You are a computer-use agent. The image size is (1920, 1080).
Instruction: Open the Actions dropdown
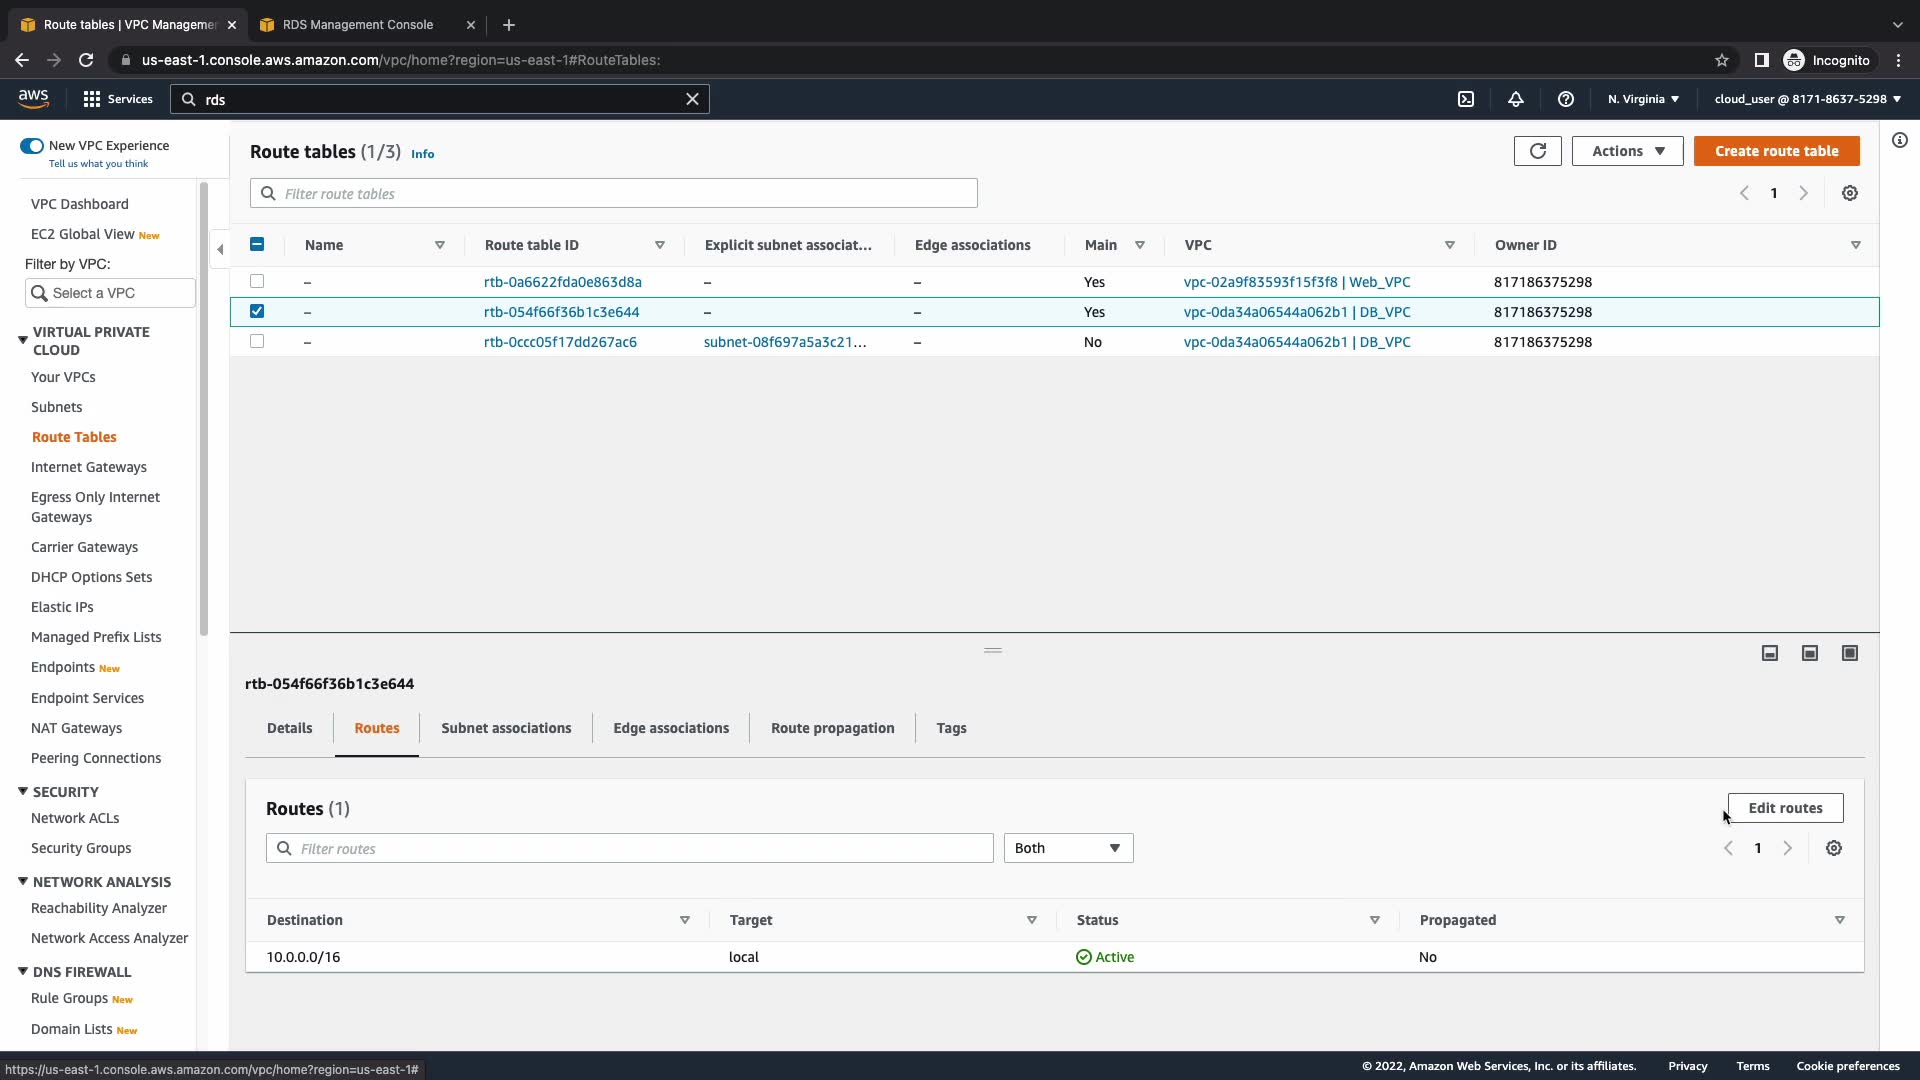[x=1627, y=151]
